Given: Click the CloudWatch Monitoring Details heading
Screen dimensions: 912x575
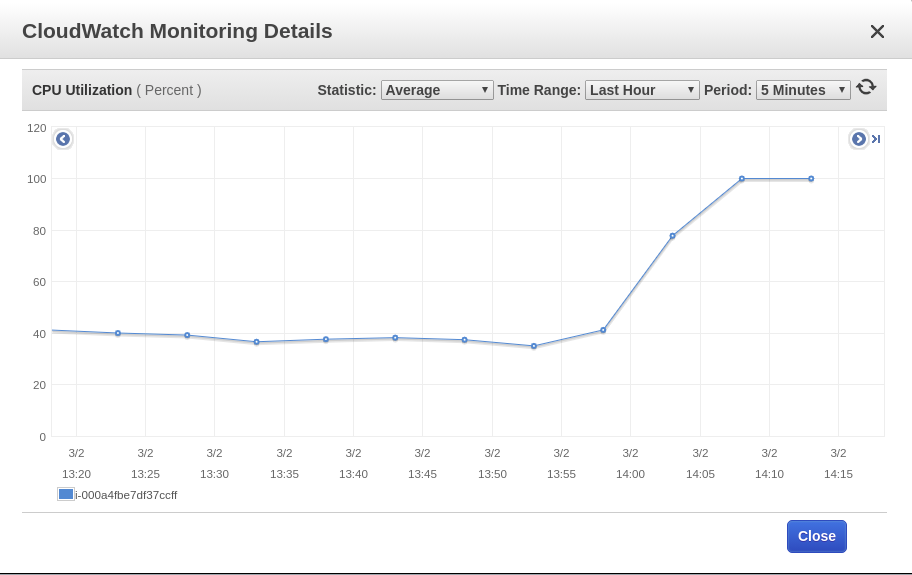Looking at the screenshot, I should 177,31.
